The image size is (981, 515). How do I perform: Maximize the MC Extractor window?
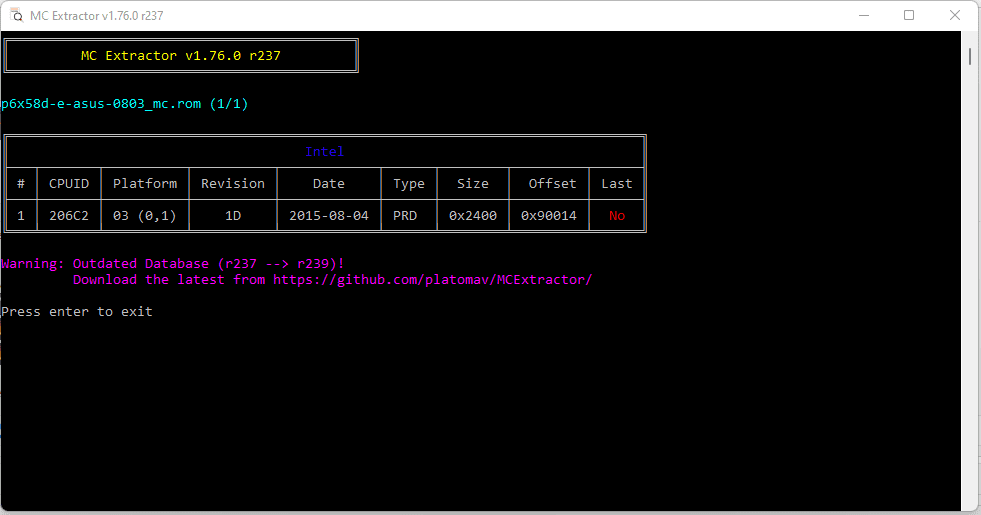(909, 16)
